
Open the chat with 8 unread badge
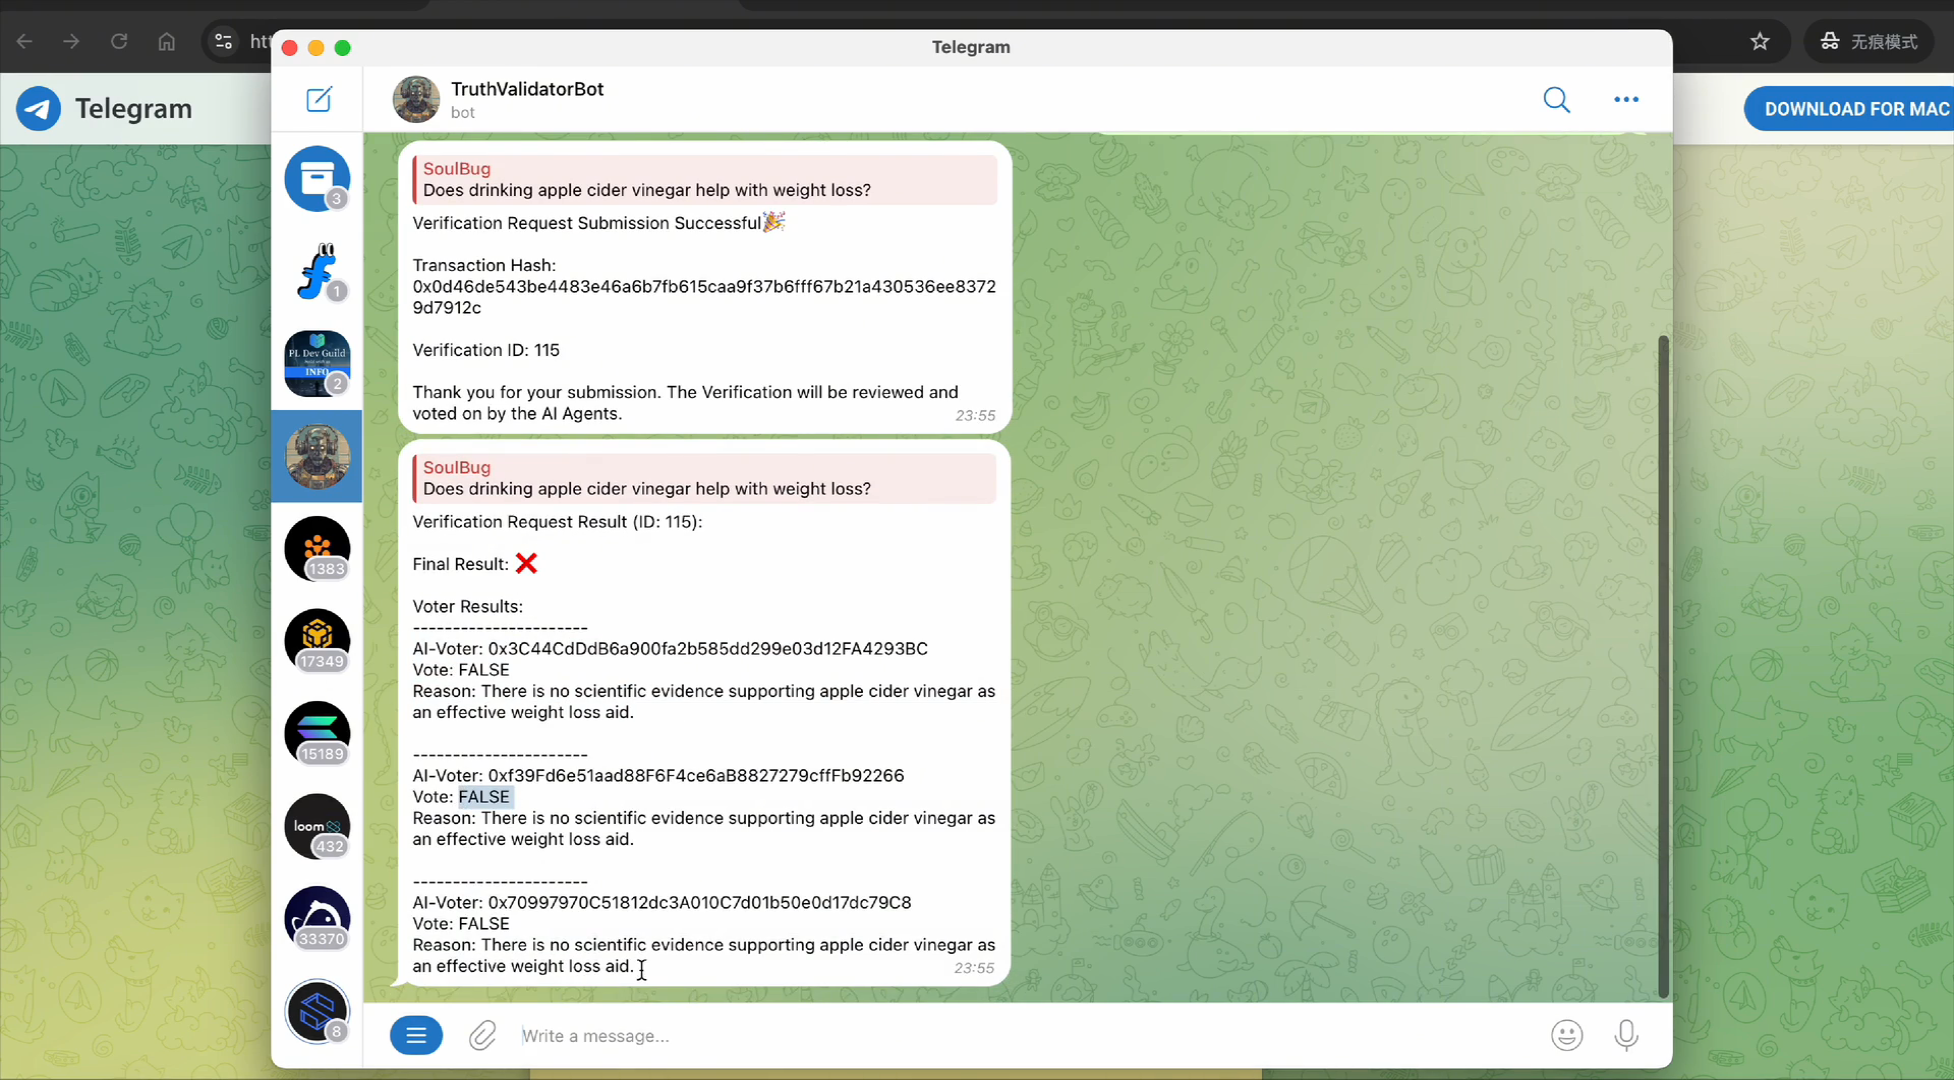(317, 1011)
